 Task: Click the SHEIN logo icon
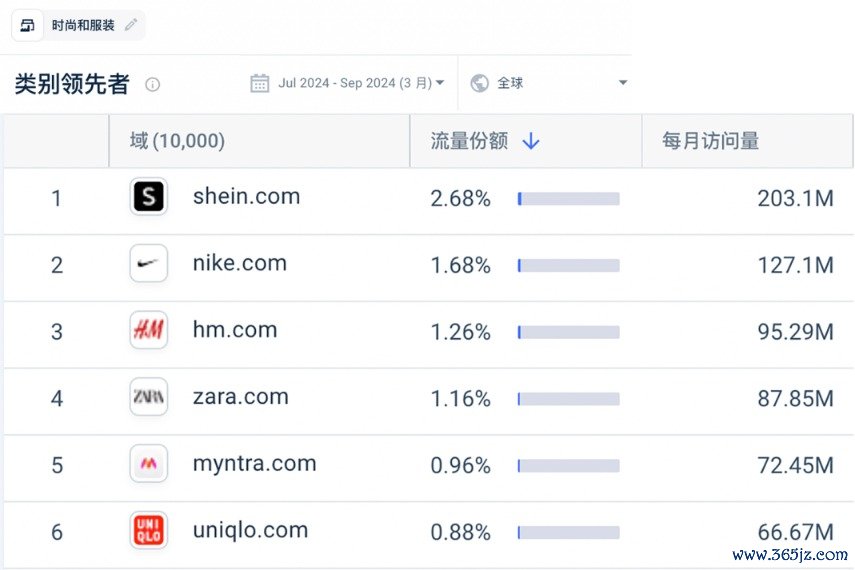point(149,197)
